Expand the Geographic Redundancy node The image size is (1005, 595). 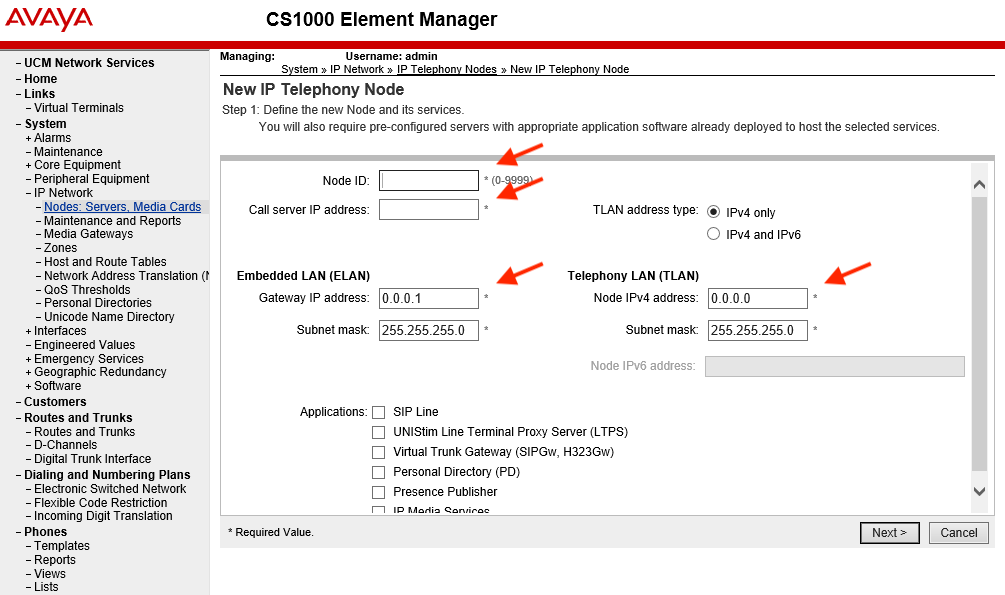(x=28, y=373)
